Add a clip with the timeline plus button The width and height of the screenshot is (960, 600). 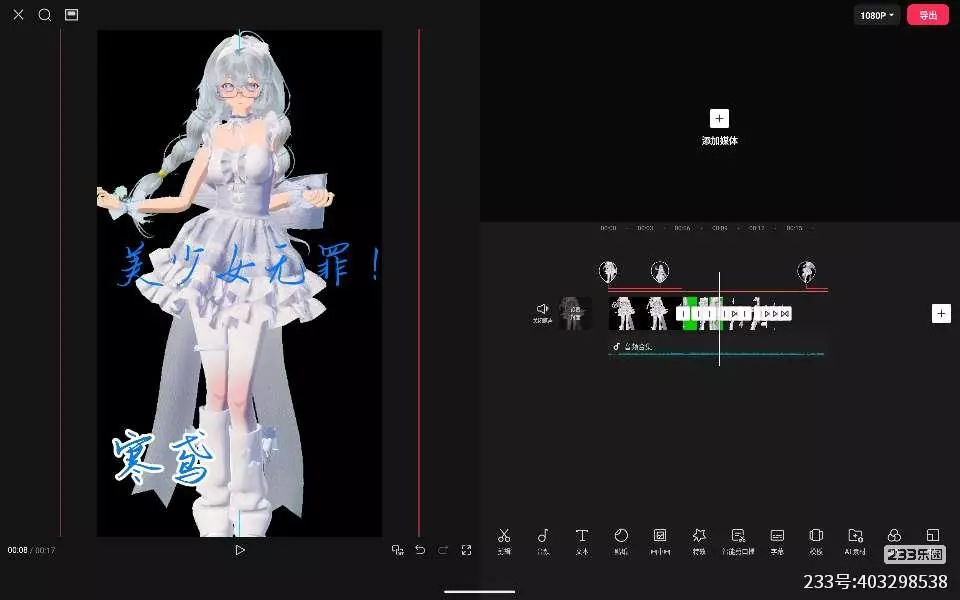941,313
